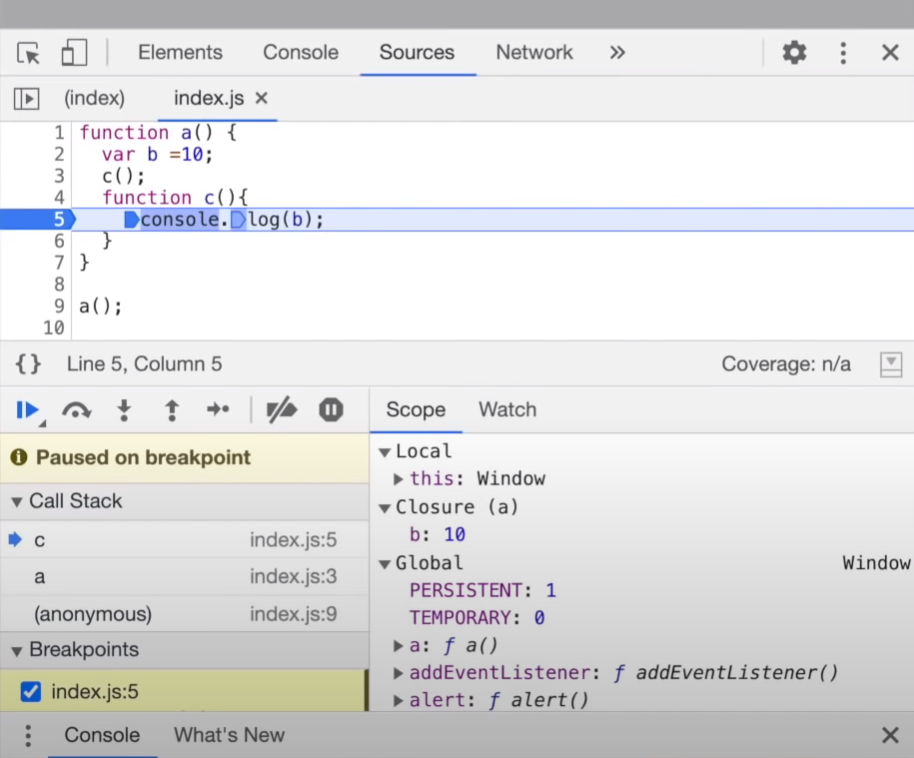This screenshot has width=914, height=758.
Task: Switch to the Network tab
Action: 534,53
